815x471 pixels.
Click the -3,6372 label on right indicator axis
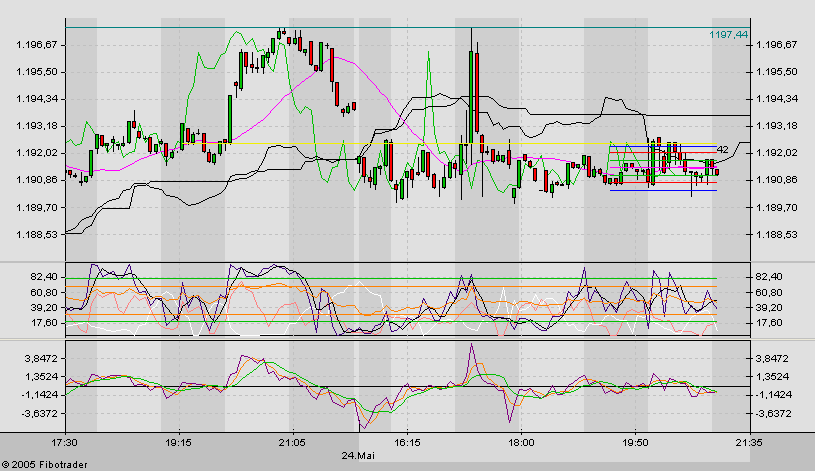pos(772,413)
